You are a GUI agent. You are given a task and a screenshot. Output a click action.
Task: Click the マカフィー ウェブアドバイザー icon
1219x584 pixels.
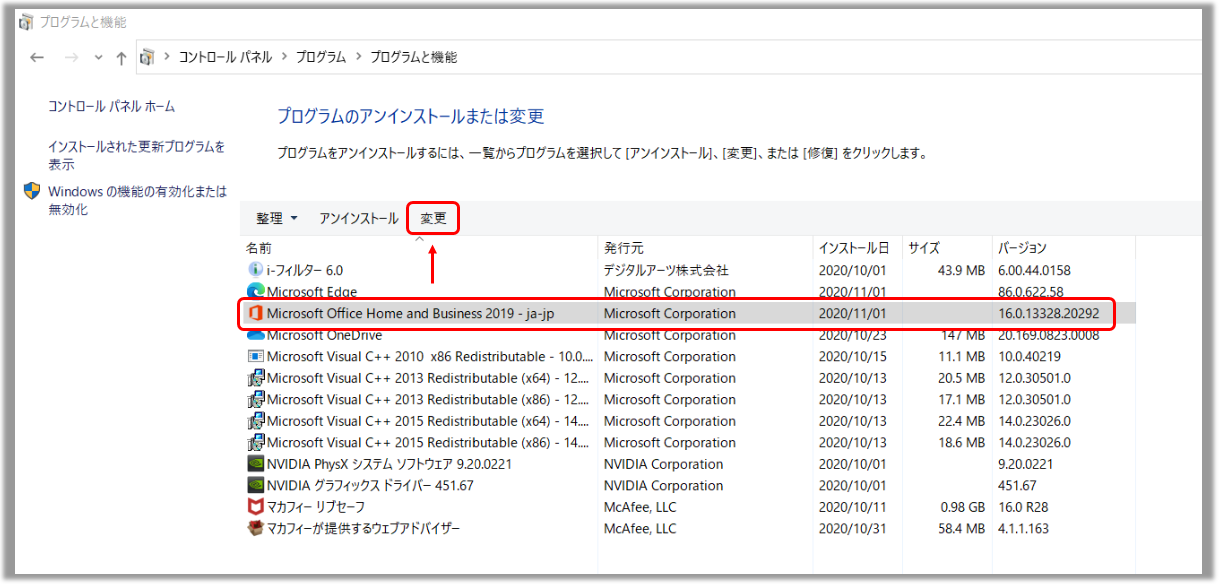(x=255, y=529)
